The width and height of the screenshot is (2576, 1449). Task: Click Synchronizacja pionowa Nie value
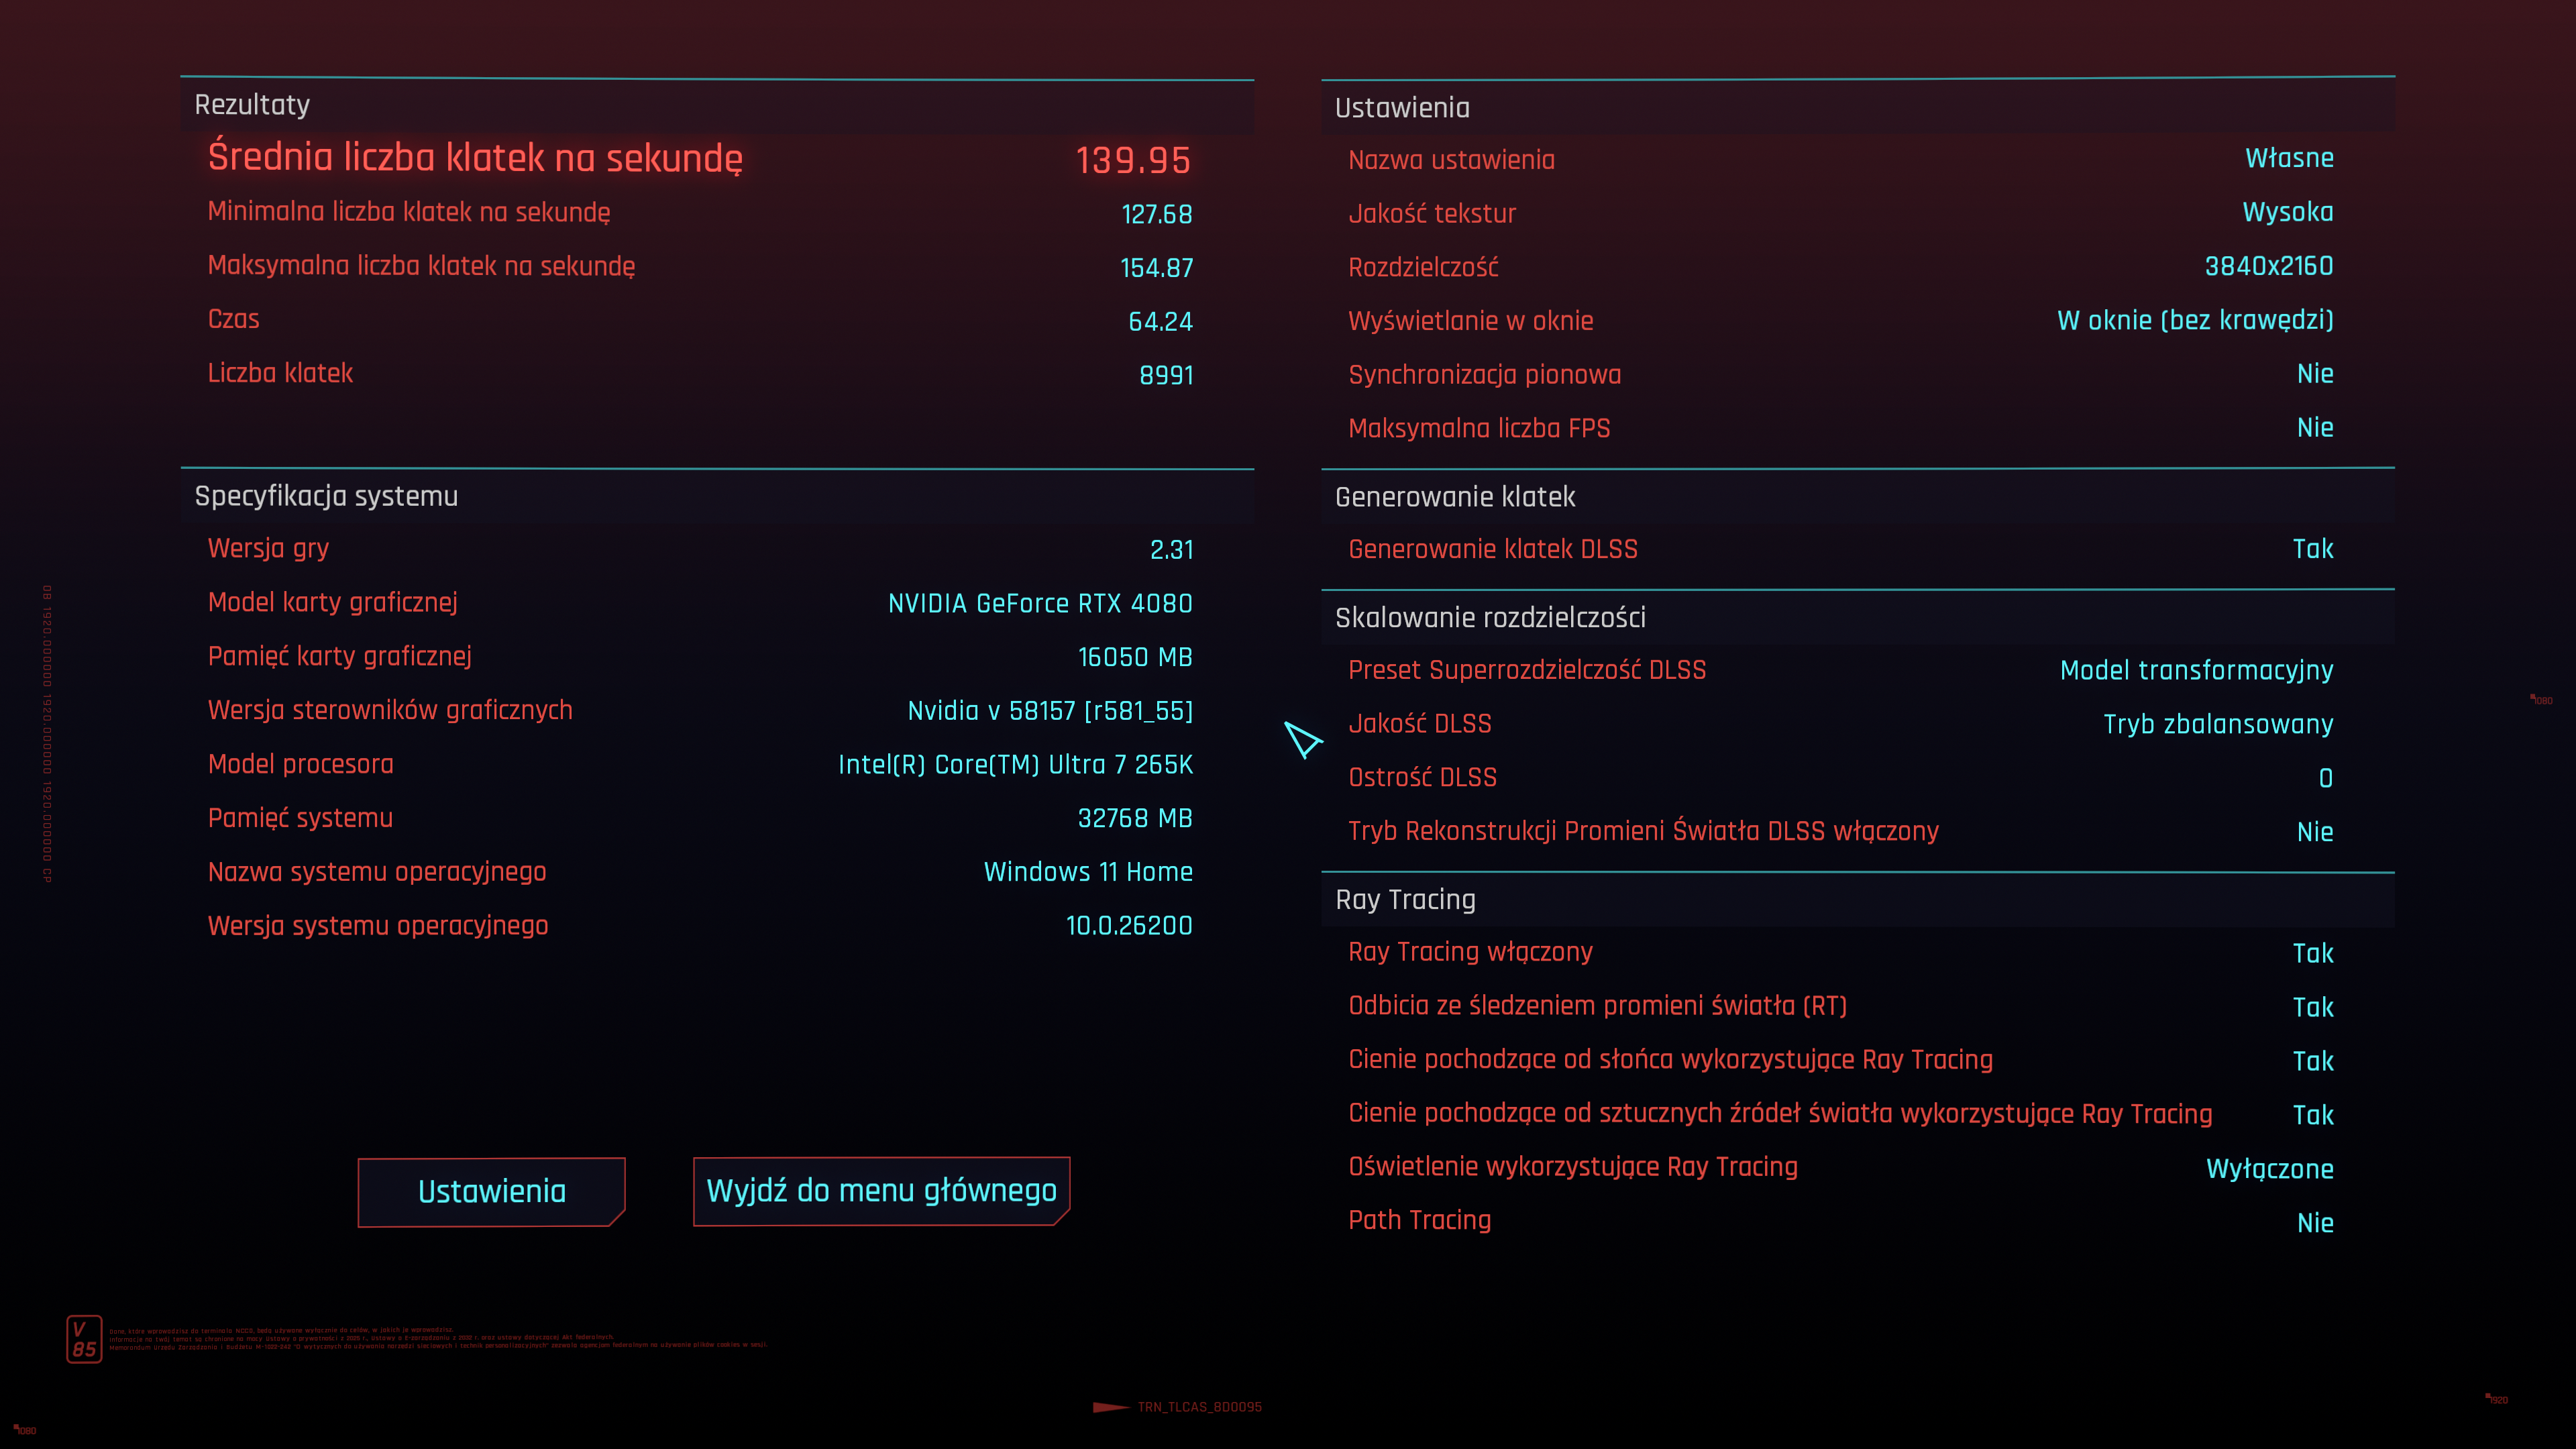(x=2314, y=374)
